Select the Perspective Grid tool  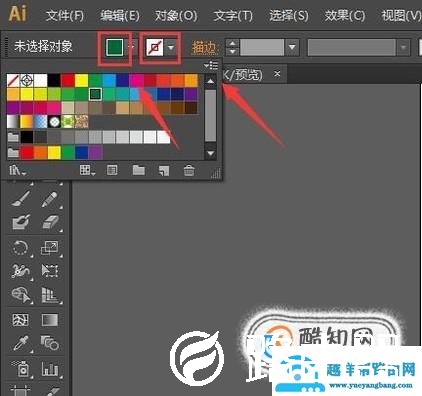pyautogui.click(x=50, y=295)
